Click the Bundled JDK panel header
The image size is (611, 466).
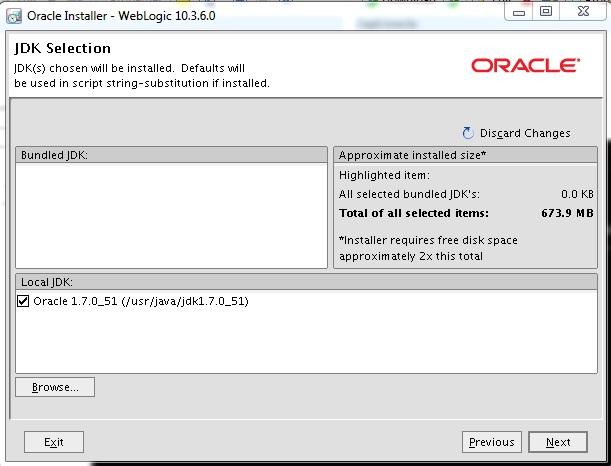coord(171,155)
